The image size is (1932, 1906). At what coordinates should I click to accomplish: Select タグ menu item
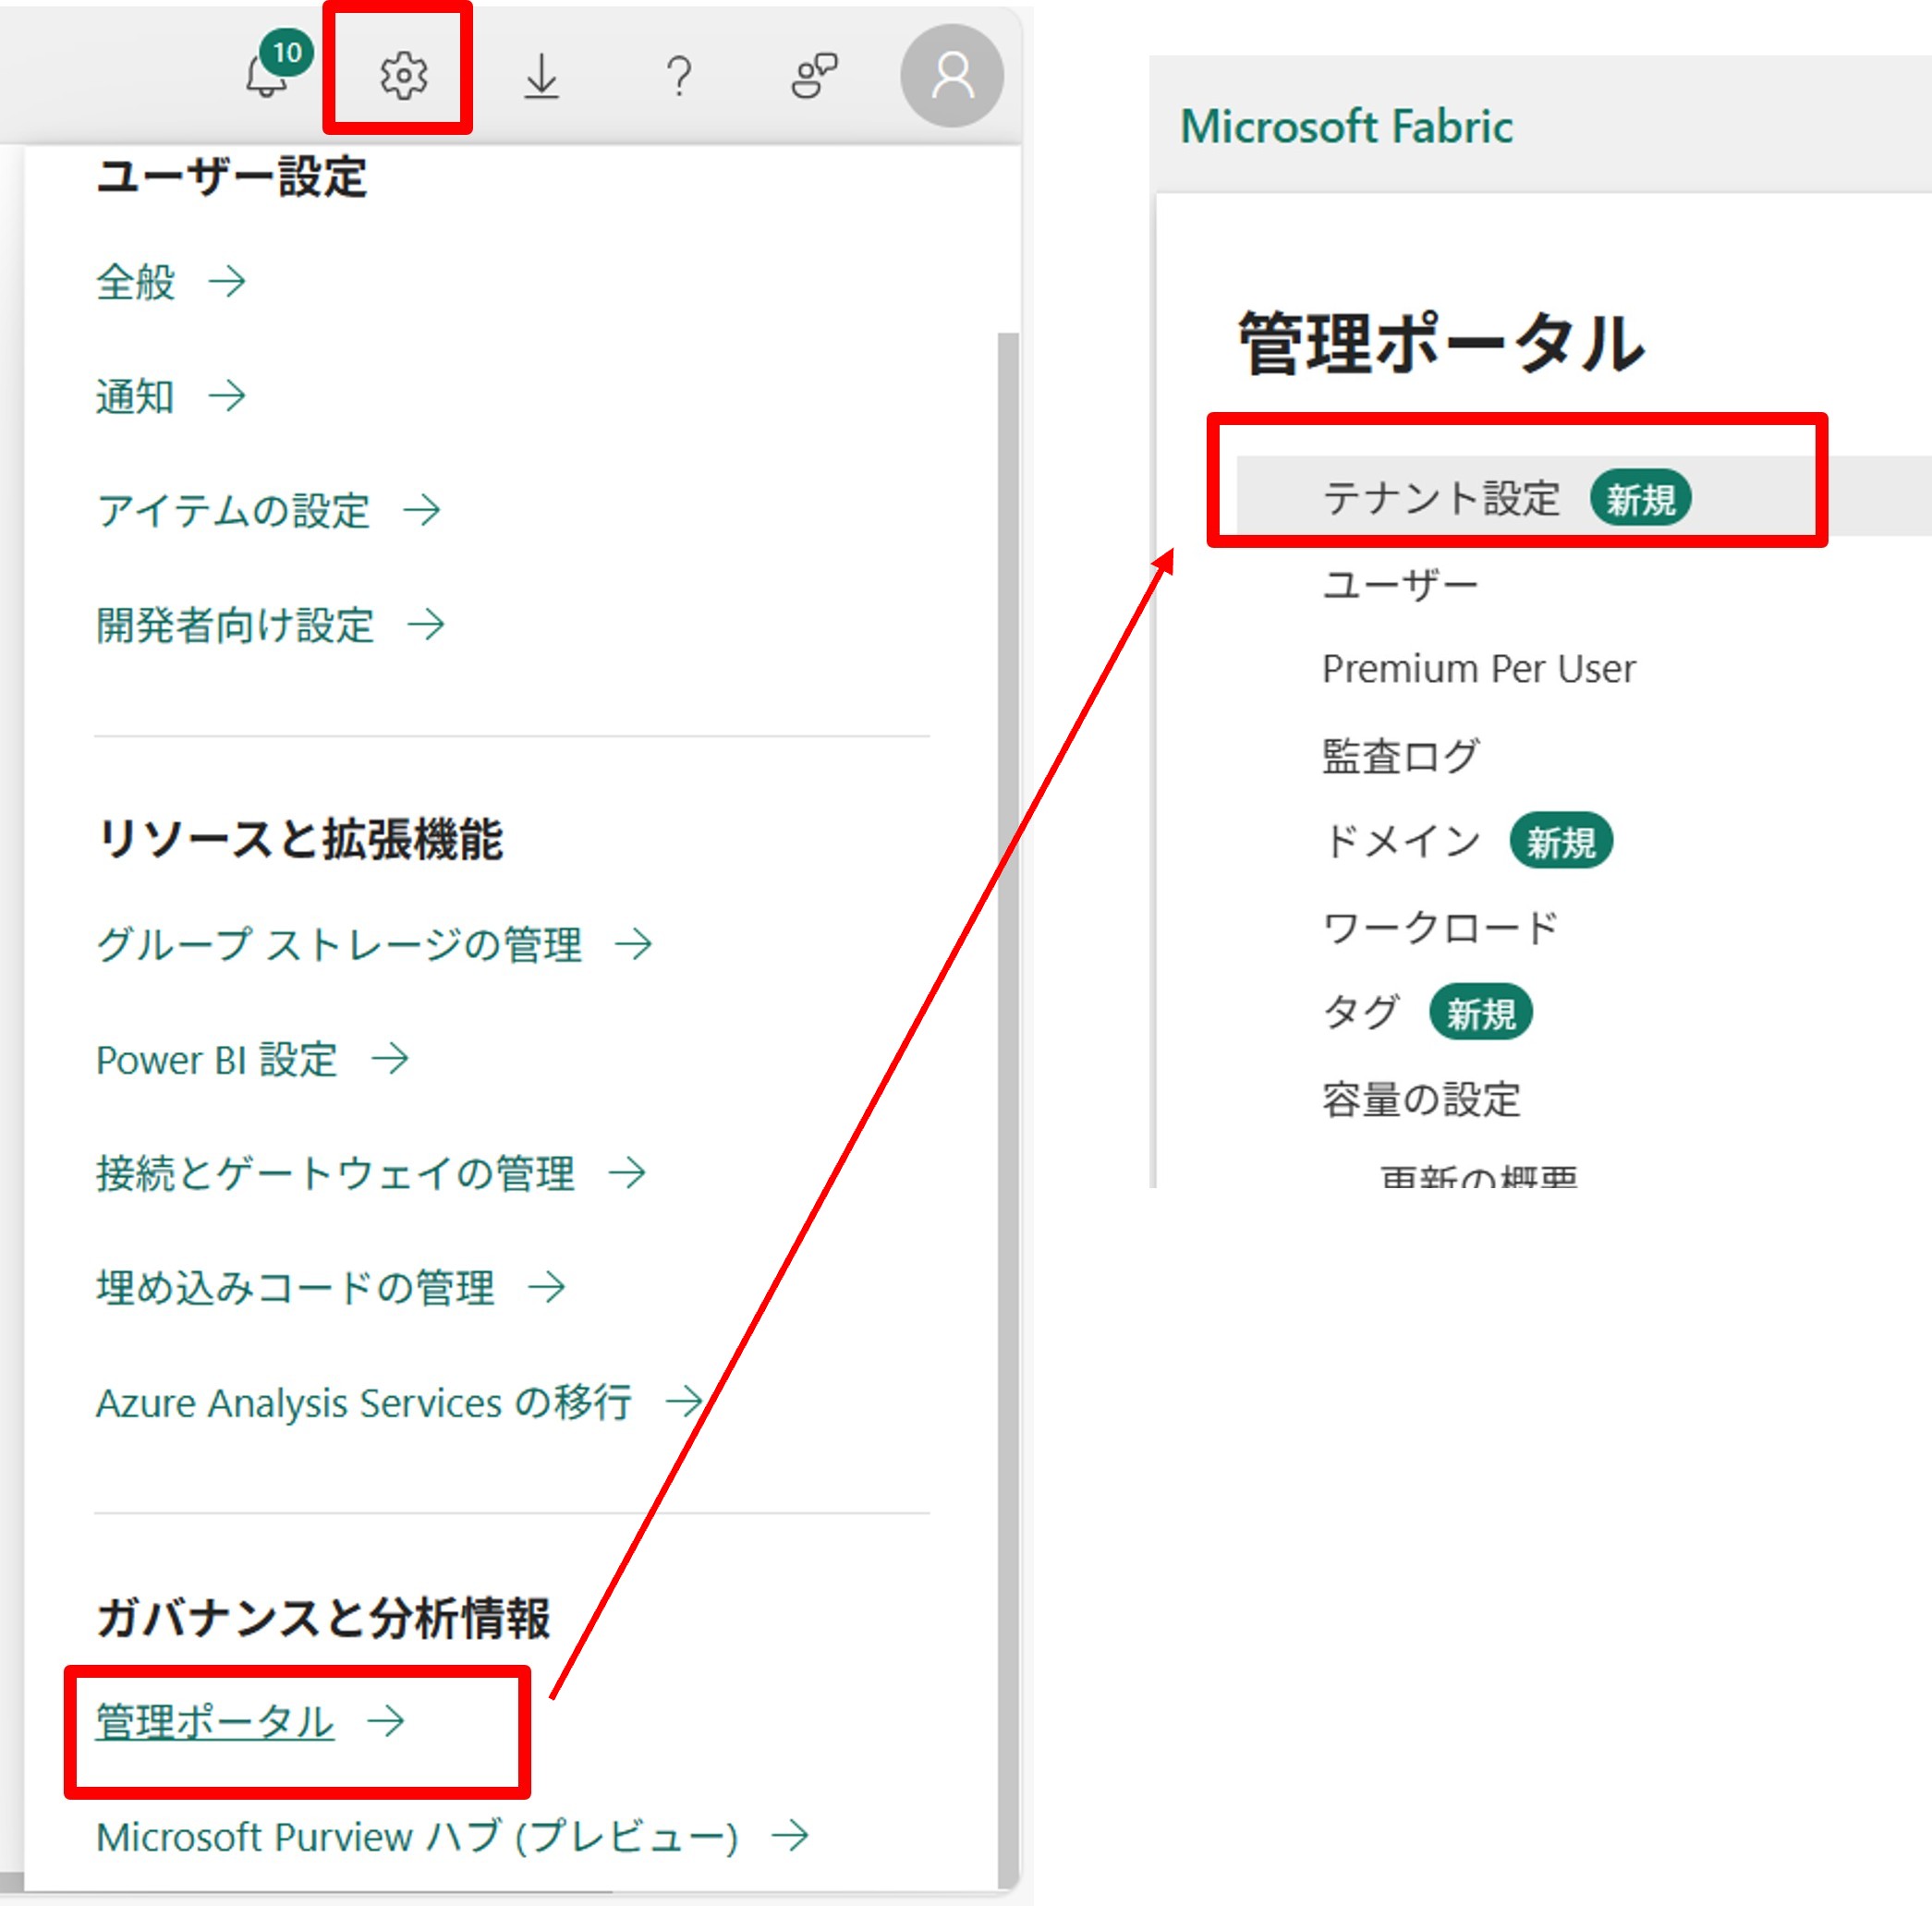1361,1013
